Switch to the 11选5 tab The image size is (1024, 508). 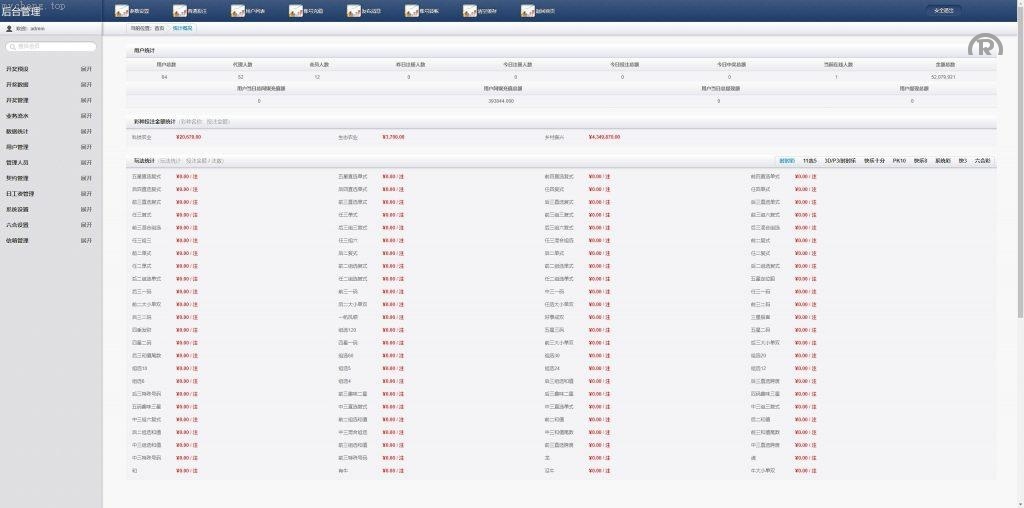pos(809,160)
